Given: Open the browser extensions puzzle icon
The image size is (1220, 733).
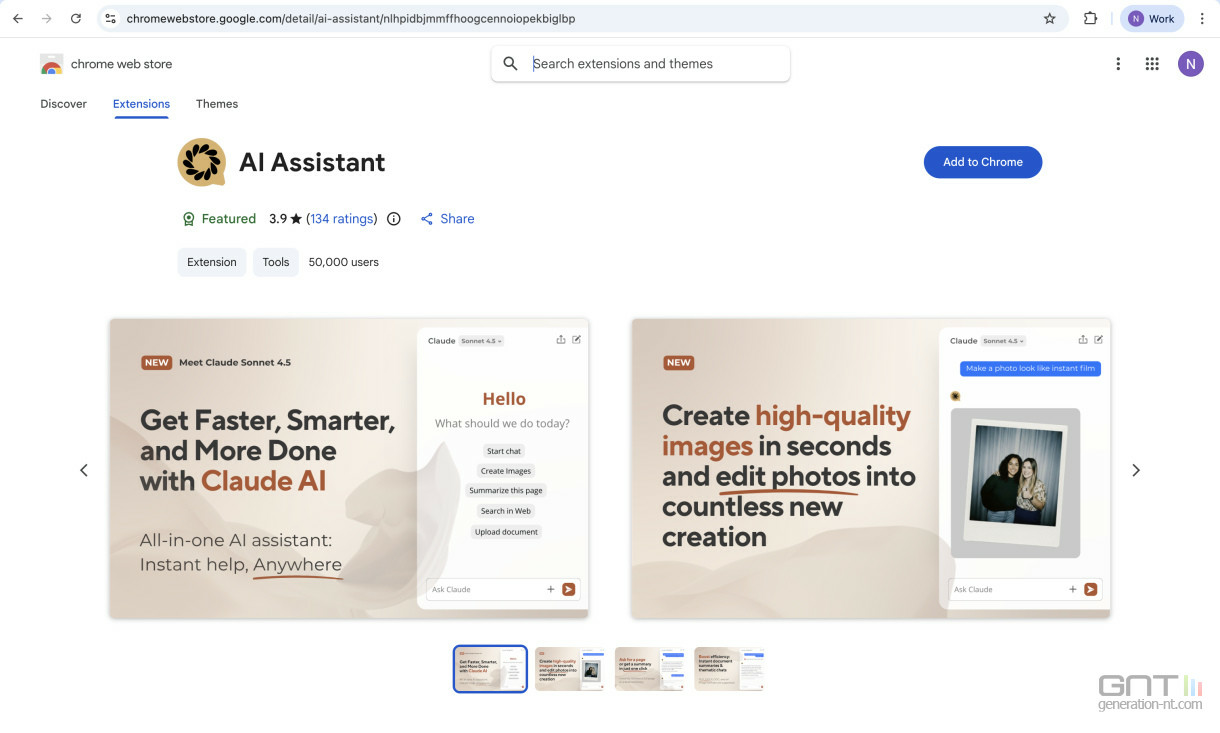Looking at the screenshot, I should pyautogui.click(x=1090, y=18).
